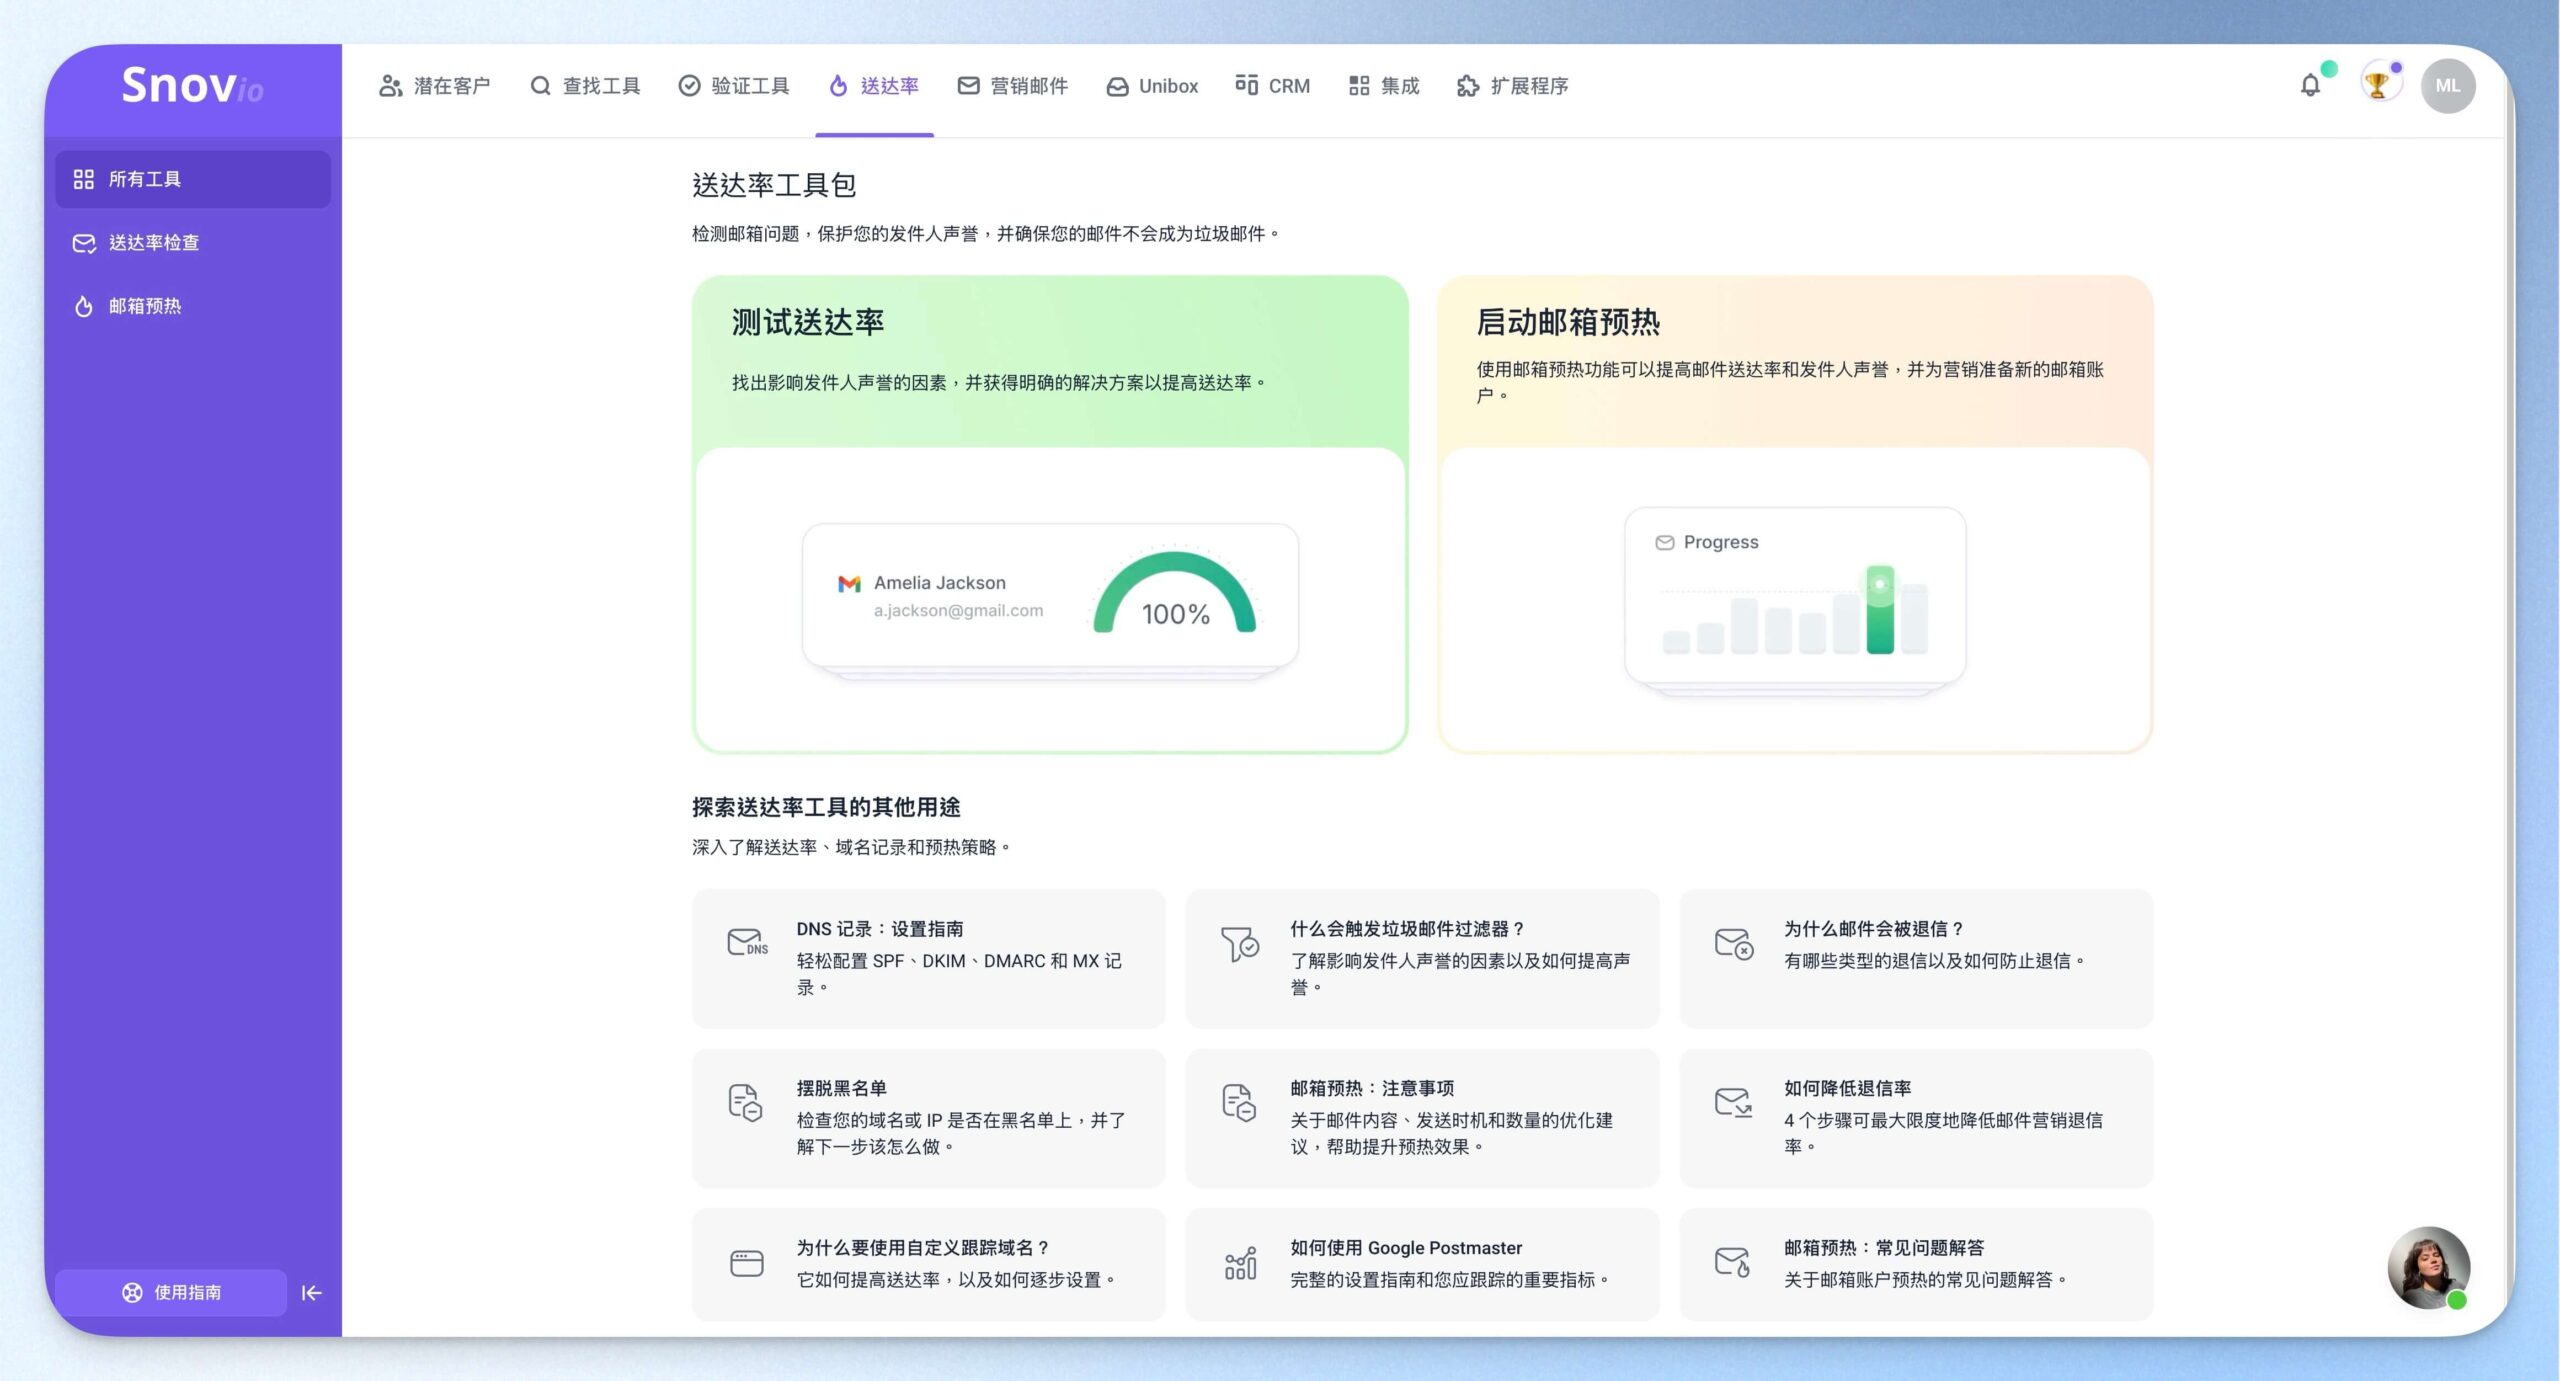Click the 探索送达率工具的其他用途 heading

[x=826, y=807]
